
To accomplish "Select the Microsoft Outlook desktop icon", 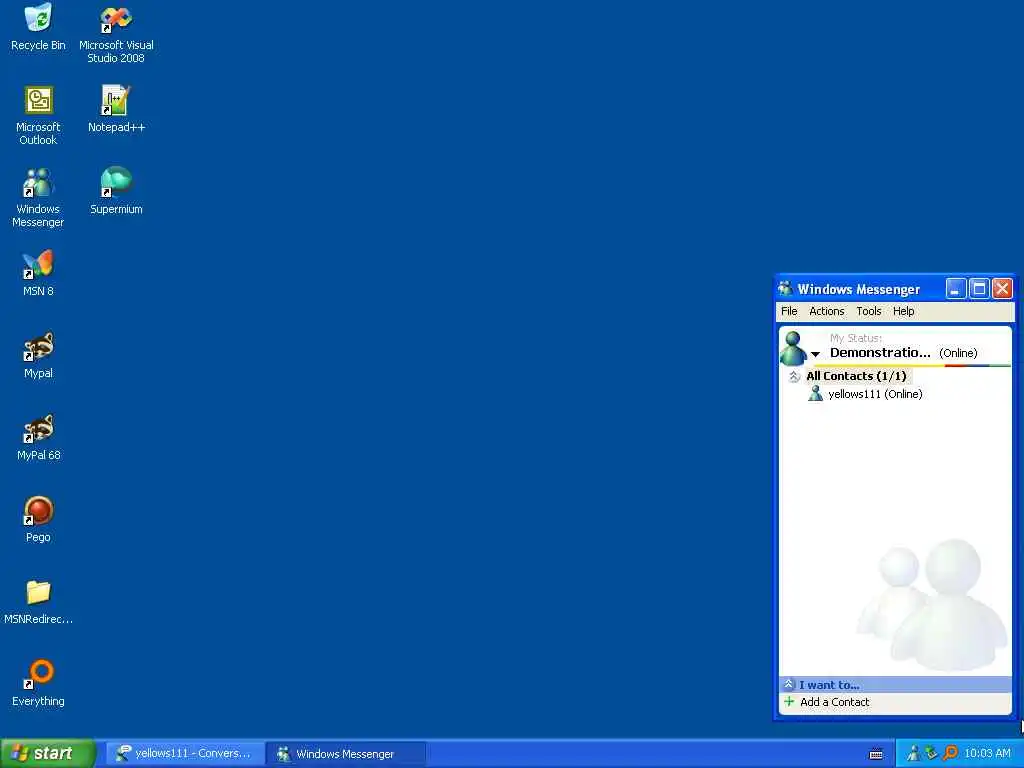I will coord(39,115).
